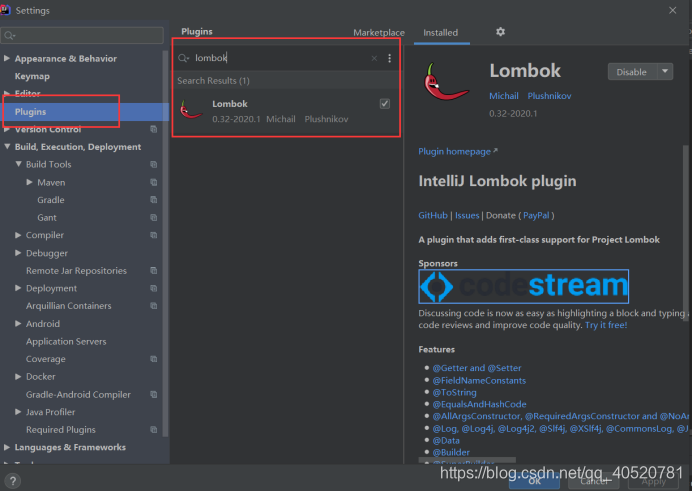Switch to the Installed tab

pyautogui.click(x=440, y=33)
